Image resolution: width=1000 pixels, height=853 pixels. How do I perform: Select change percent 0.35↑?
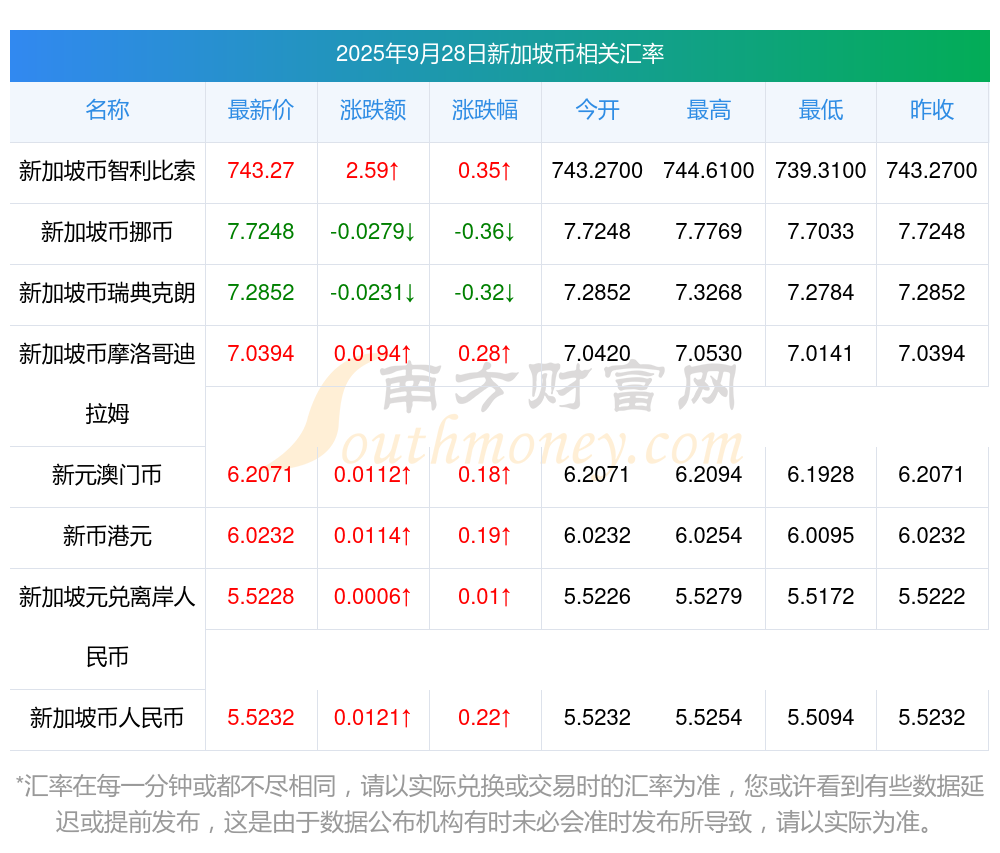[485, 171]
